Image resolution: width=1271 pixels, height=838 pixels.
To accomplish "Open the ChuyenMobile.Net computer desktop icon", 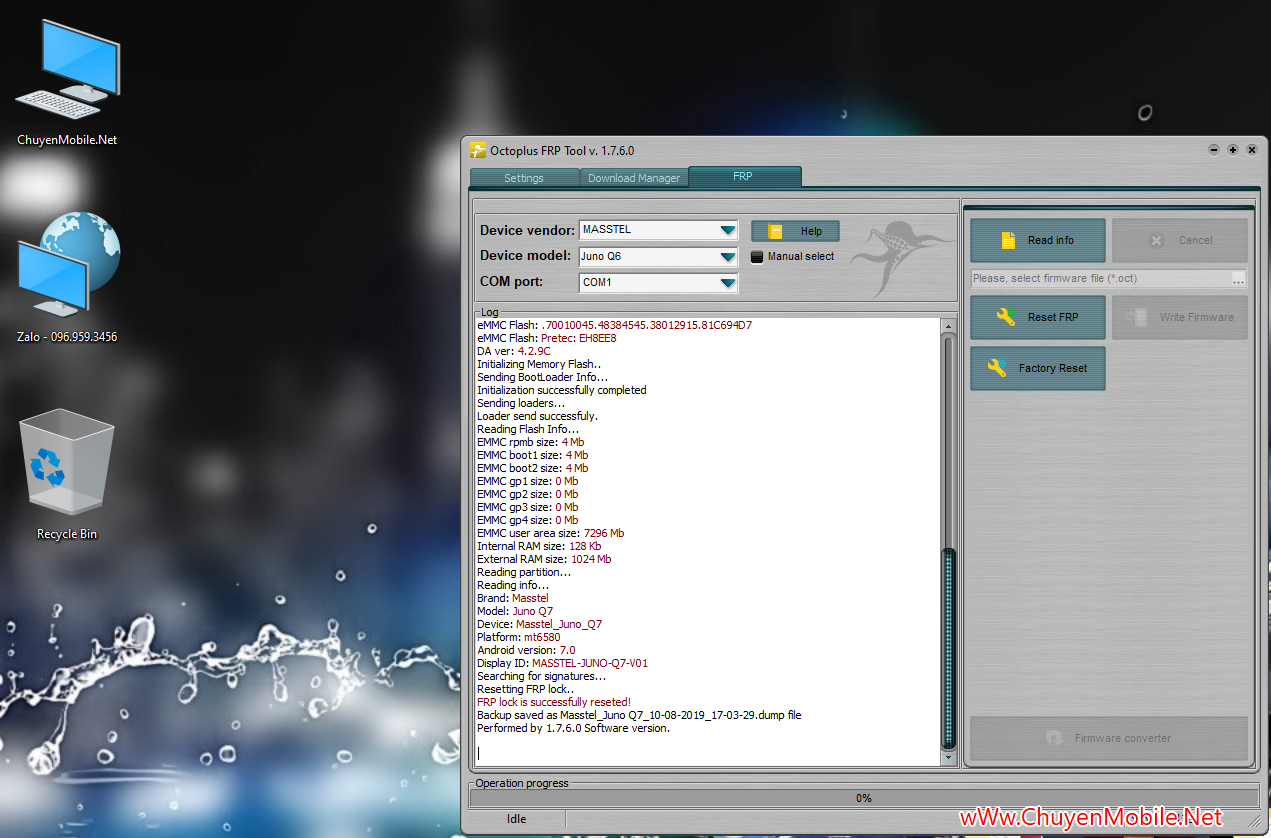I will (67, 84).
